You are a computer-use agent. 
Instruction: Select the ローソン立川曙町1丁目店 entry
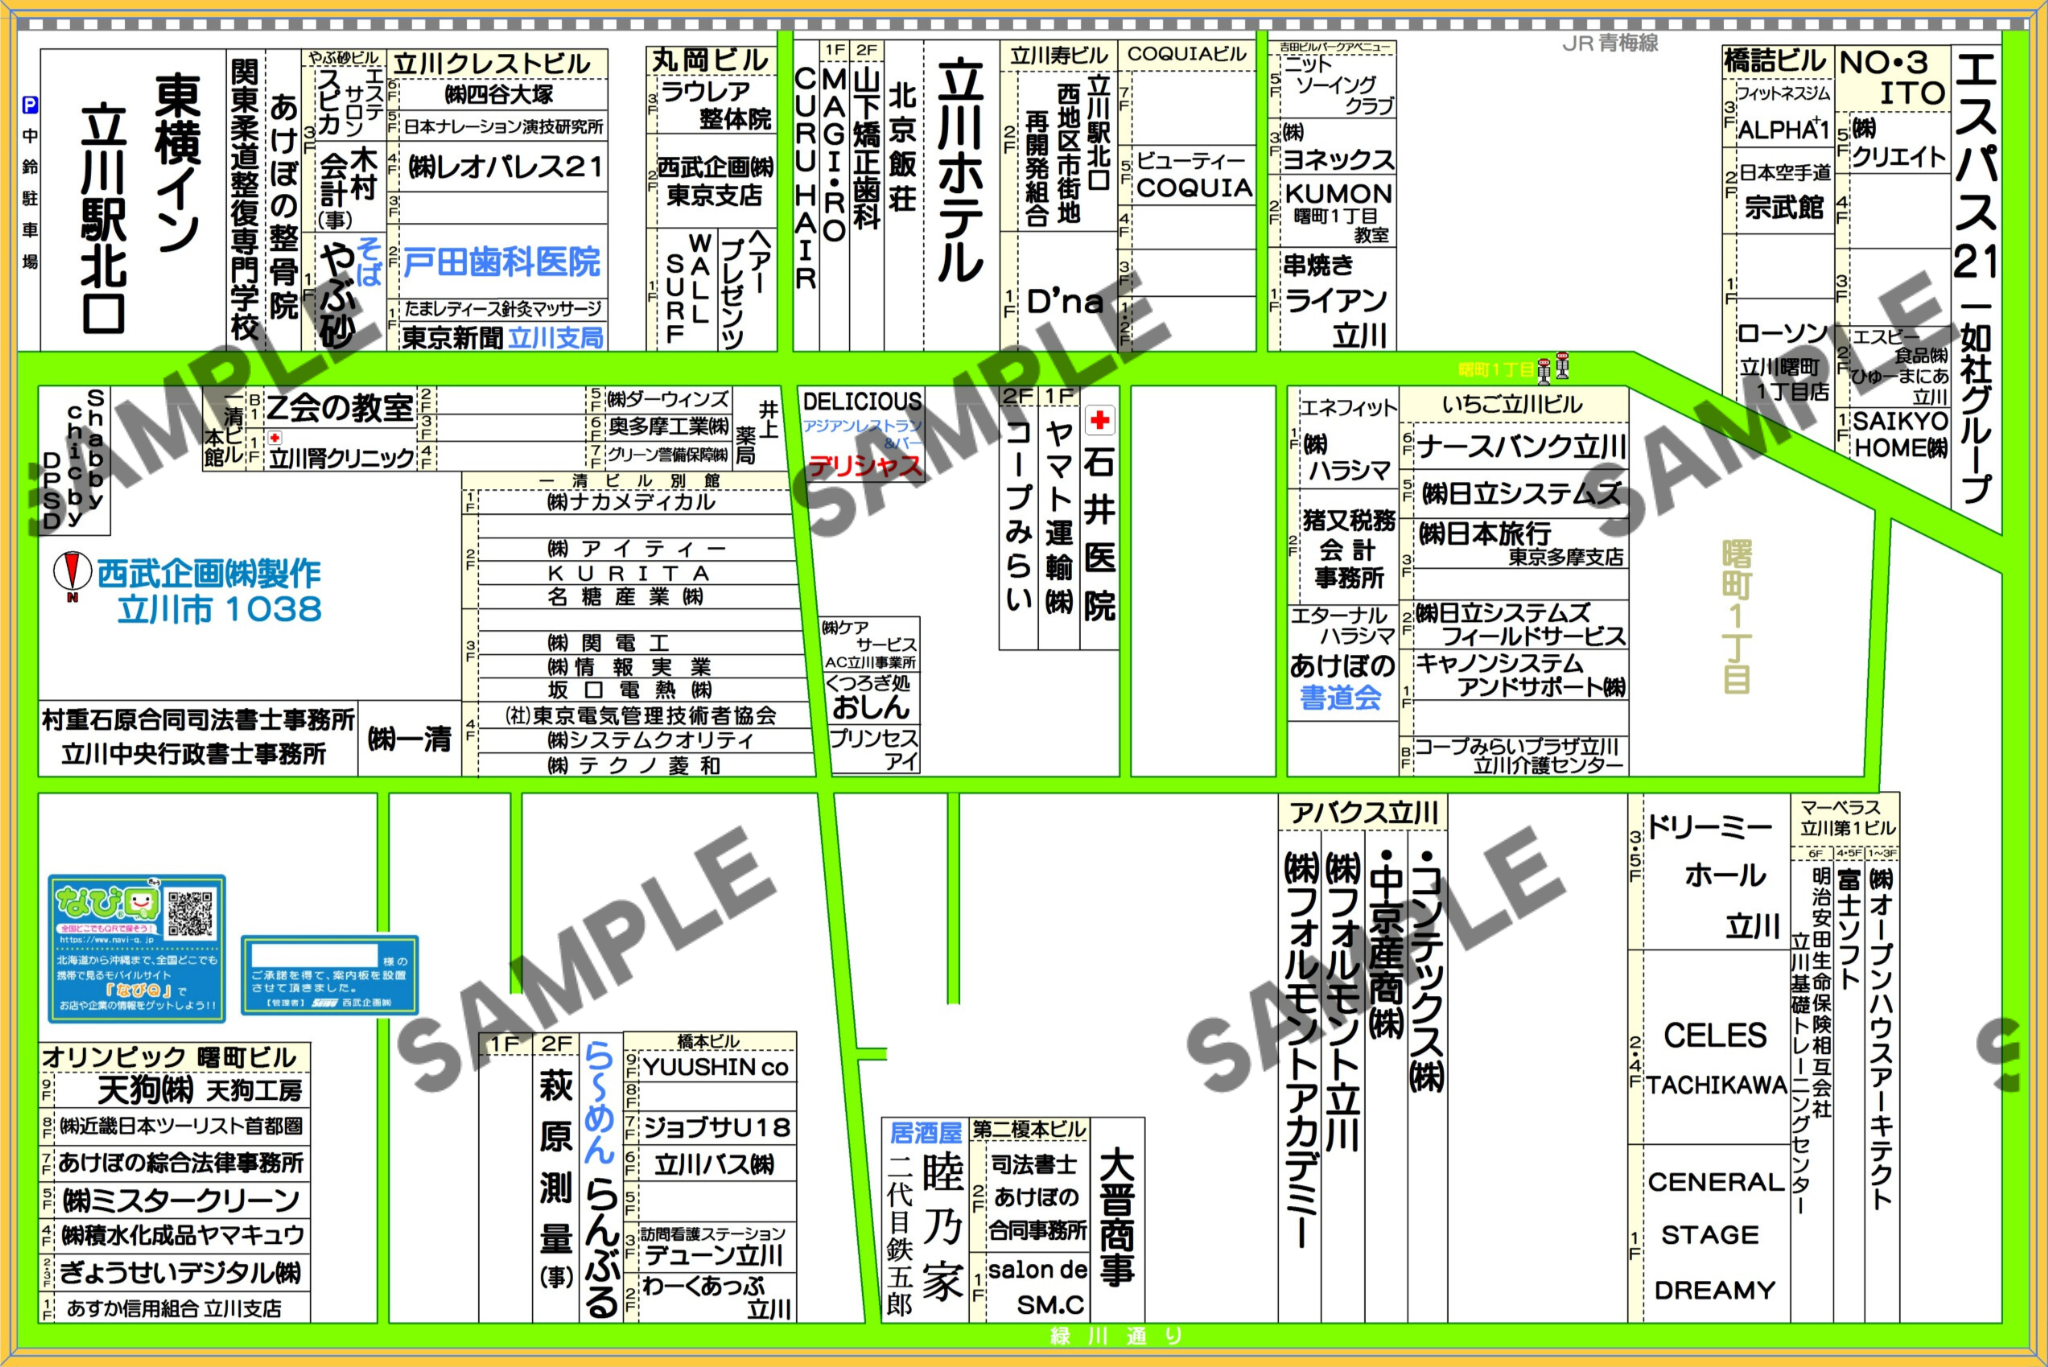(x=1783, y=362)
